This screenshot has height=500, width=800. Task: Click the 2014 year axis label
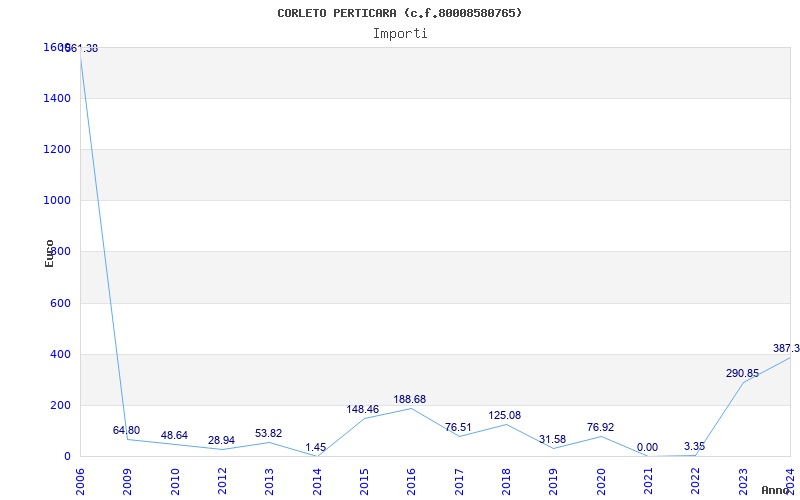pos(317,482)
